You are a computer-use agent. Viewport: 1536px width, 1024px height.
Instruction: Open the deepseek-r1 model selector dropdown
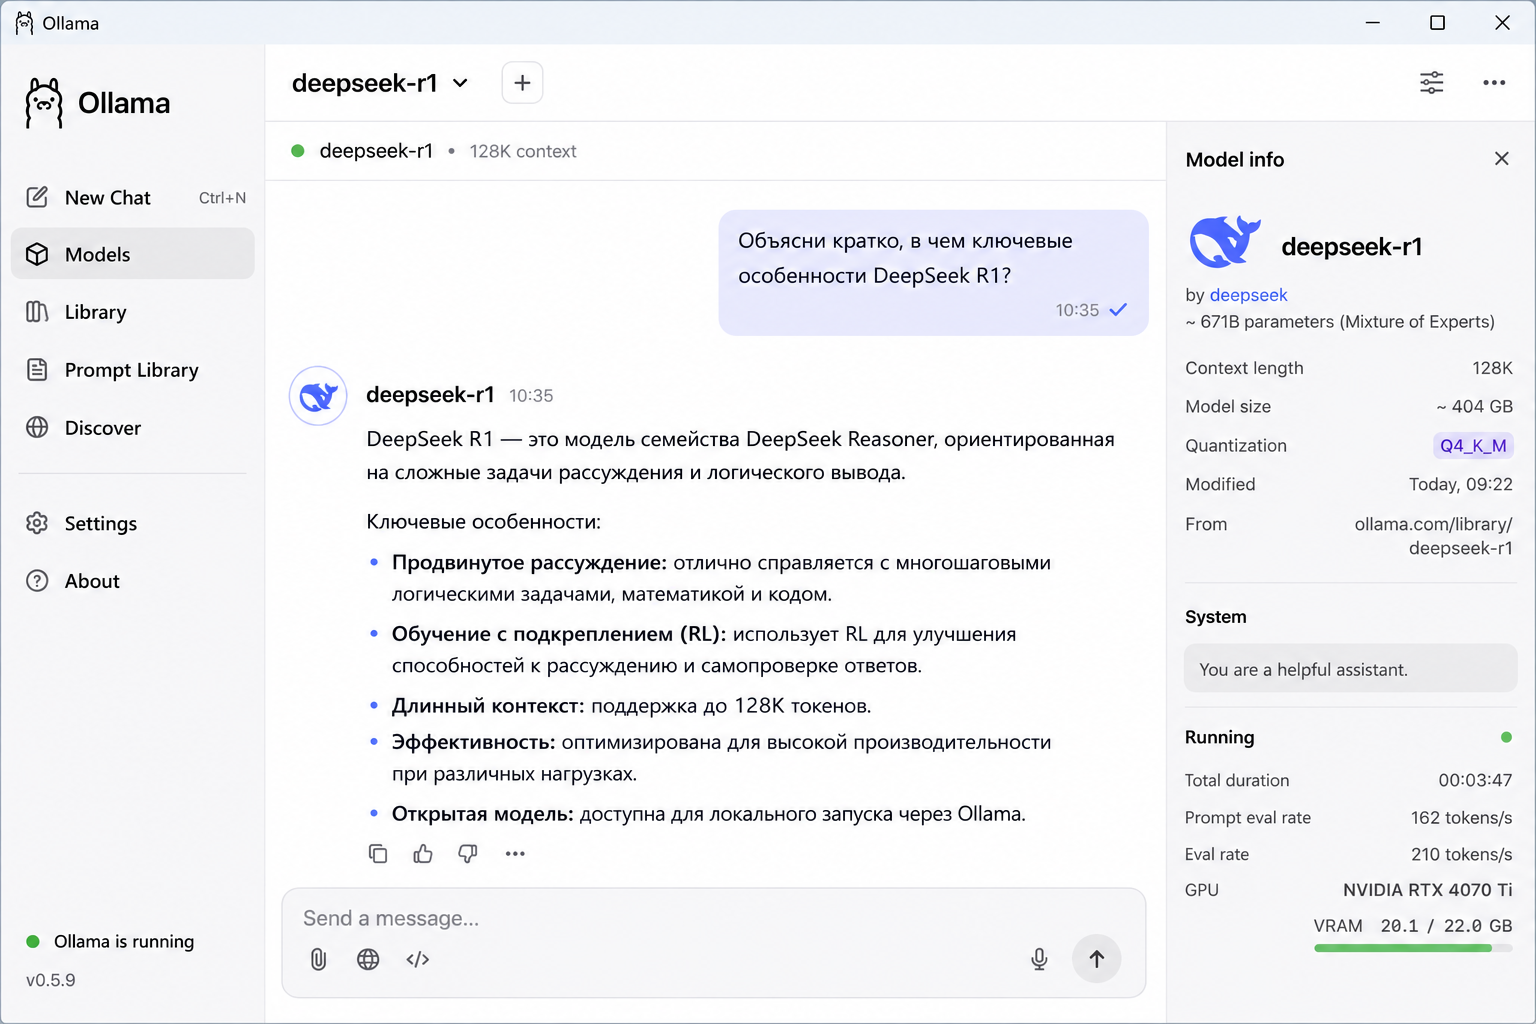[380, 83]
